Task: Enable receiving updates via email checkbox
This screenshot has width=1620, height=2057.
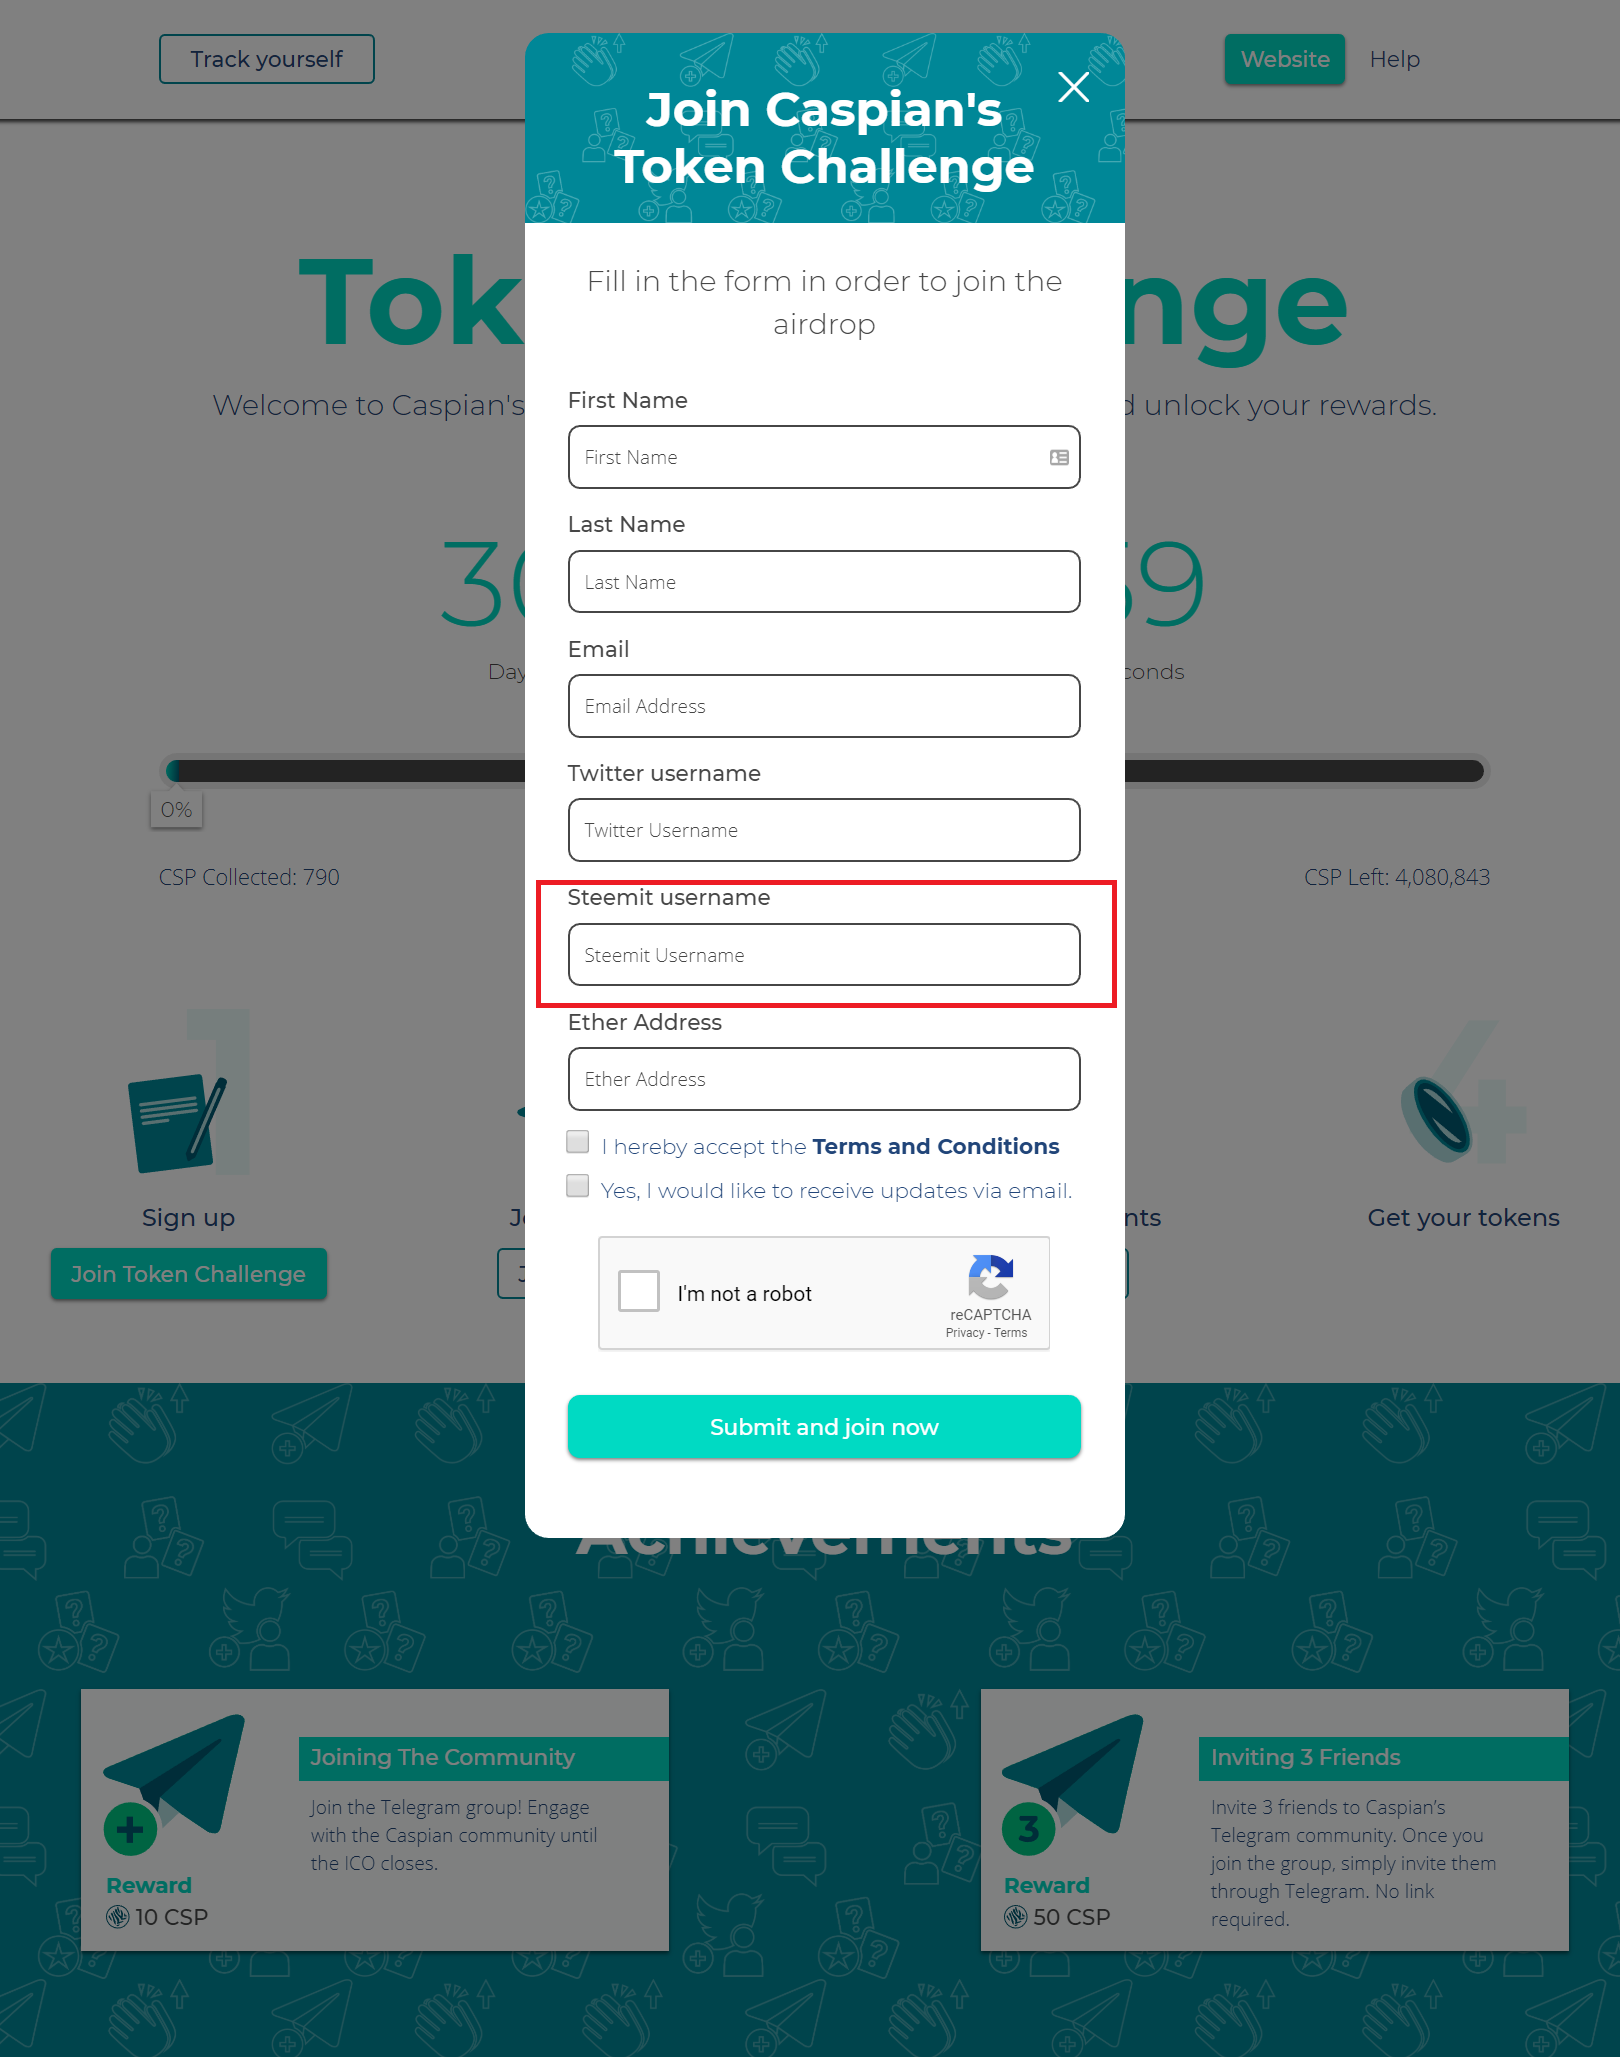Action: tap(578, 1186)
